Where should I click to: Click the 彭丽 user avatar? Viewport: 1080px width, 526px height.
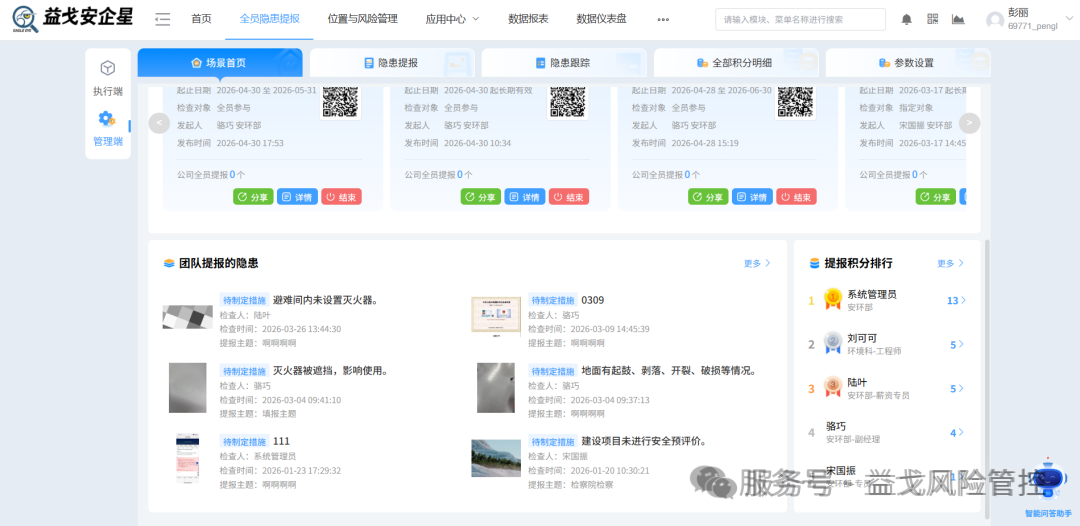coord(995,20)
